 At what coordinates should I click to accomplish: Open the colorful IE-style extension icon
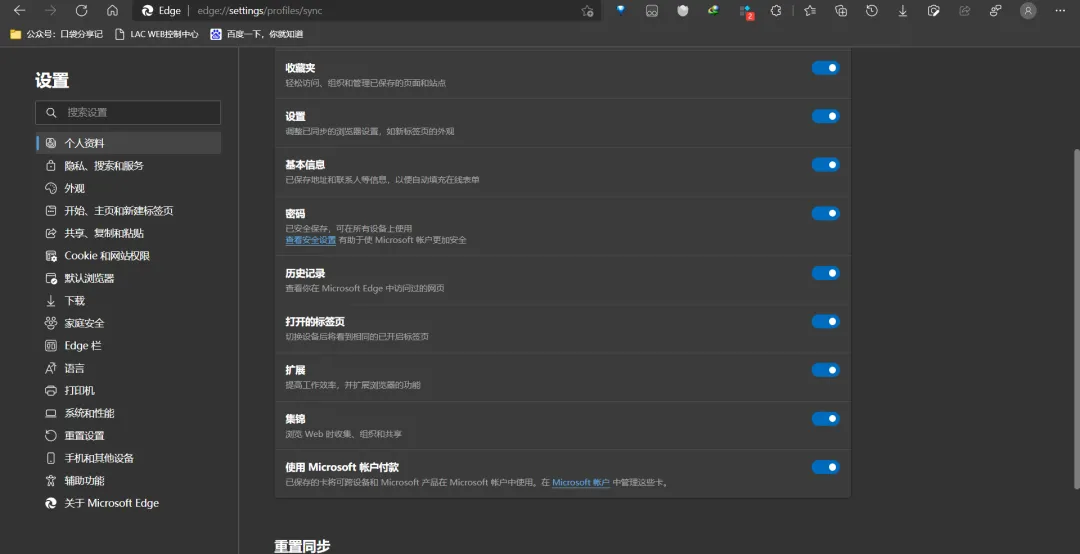[714, 10]
